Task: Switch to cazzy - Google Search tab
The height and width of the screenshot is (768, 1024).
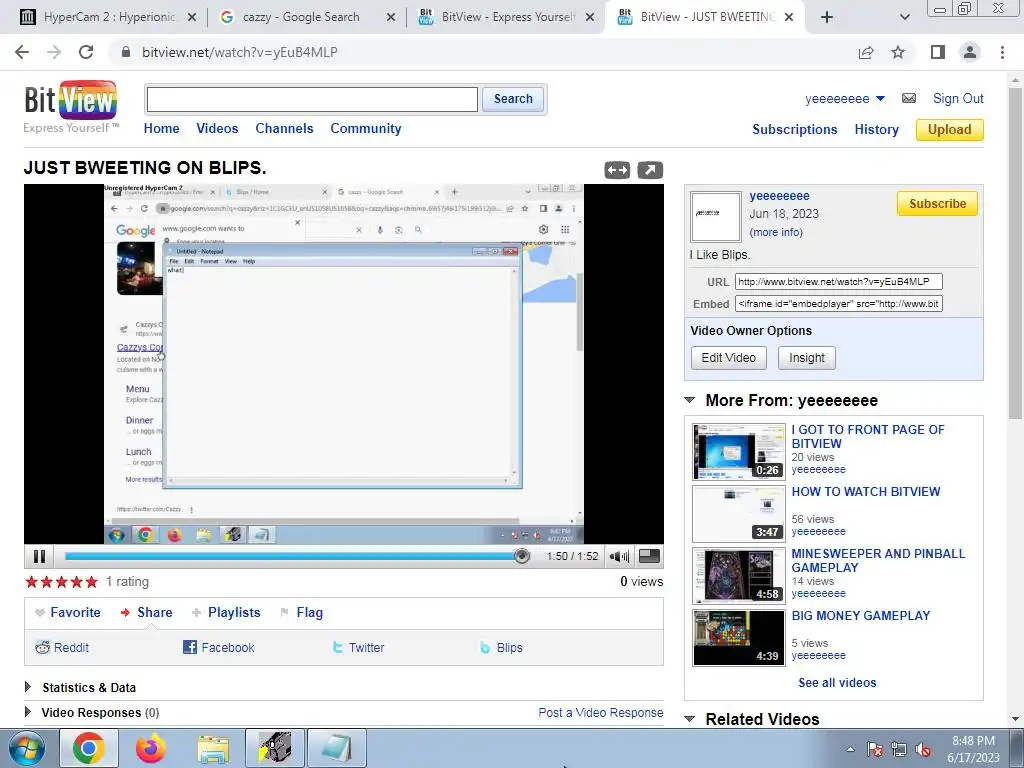Action: point(307,17)
